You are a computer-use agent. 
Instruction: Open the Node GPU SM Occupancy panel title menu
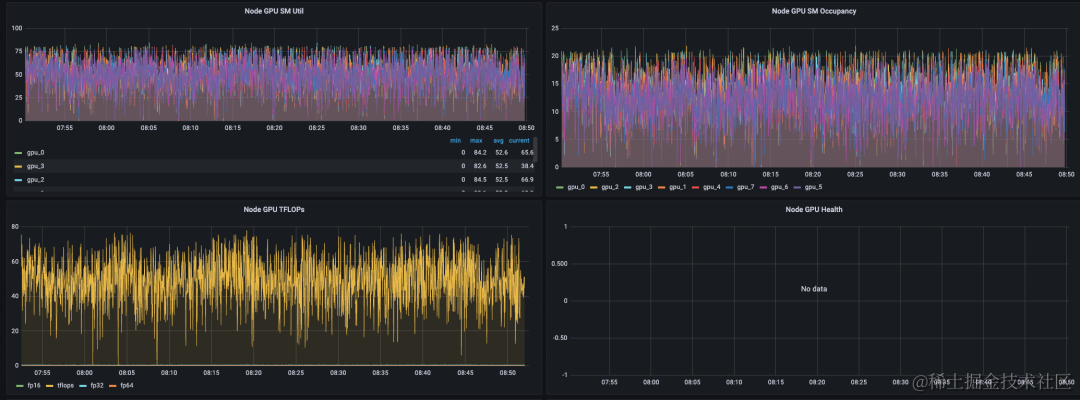coord(813,11)
